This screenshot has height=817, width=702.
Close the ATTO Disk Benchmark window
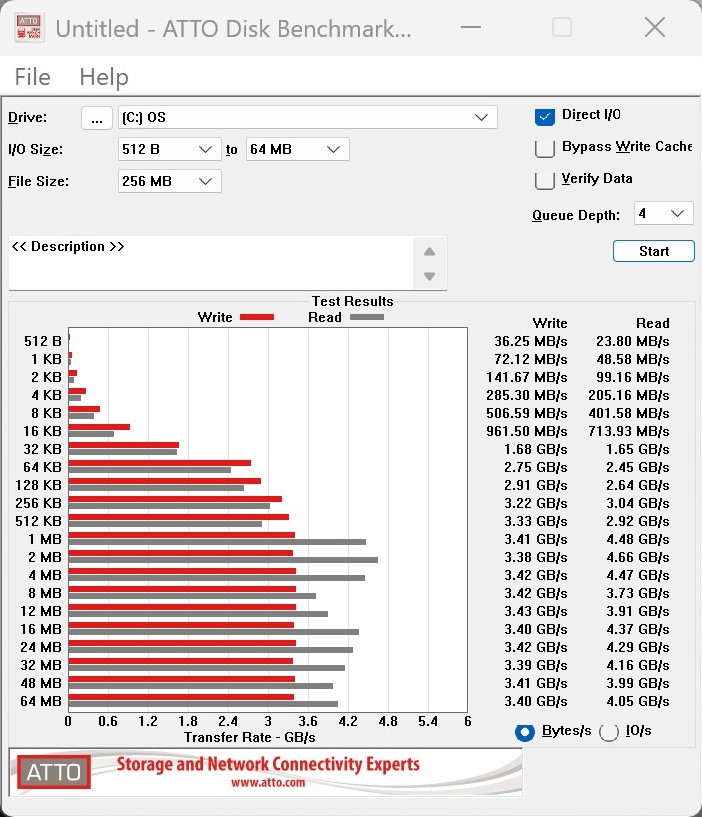point(655,27)
